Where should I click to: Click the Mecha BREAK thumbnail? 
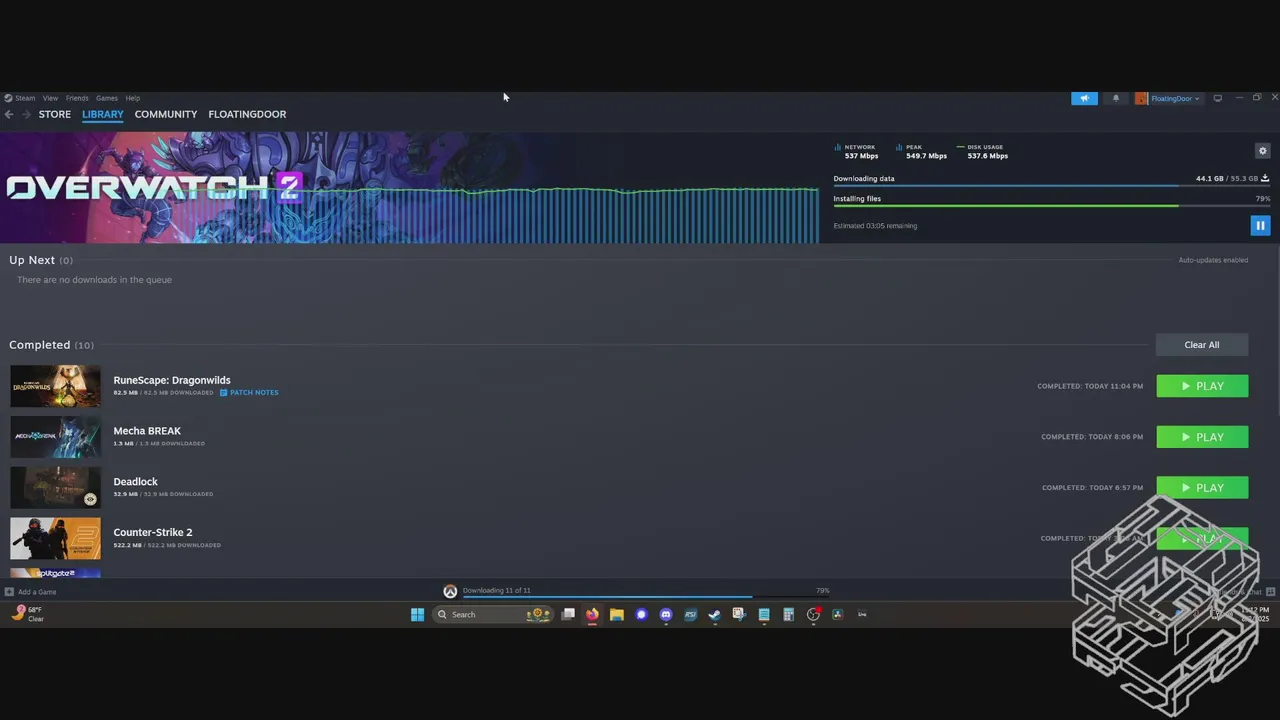(55, 437)
